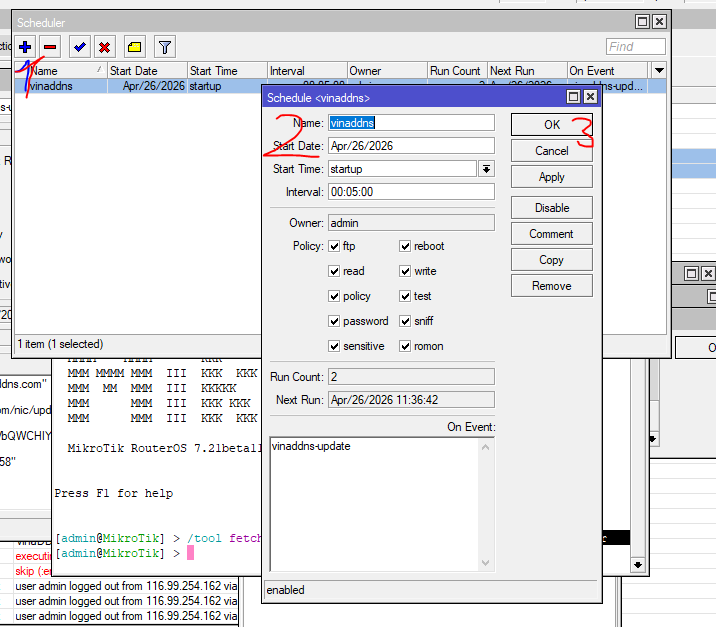Uncheck the ftp policy checkbox
This screenshot has height=627, width=716.
tap(334, 246)
